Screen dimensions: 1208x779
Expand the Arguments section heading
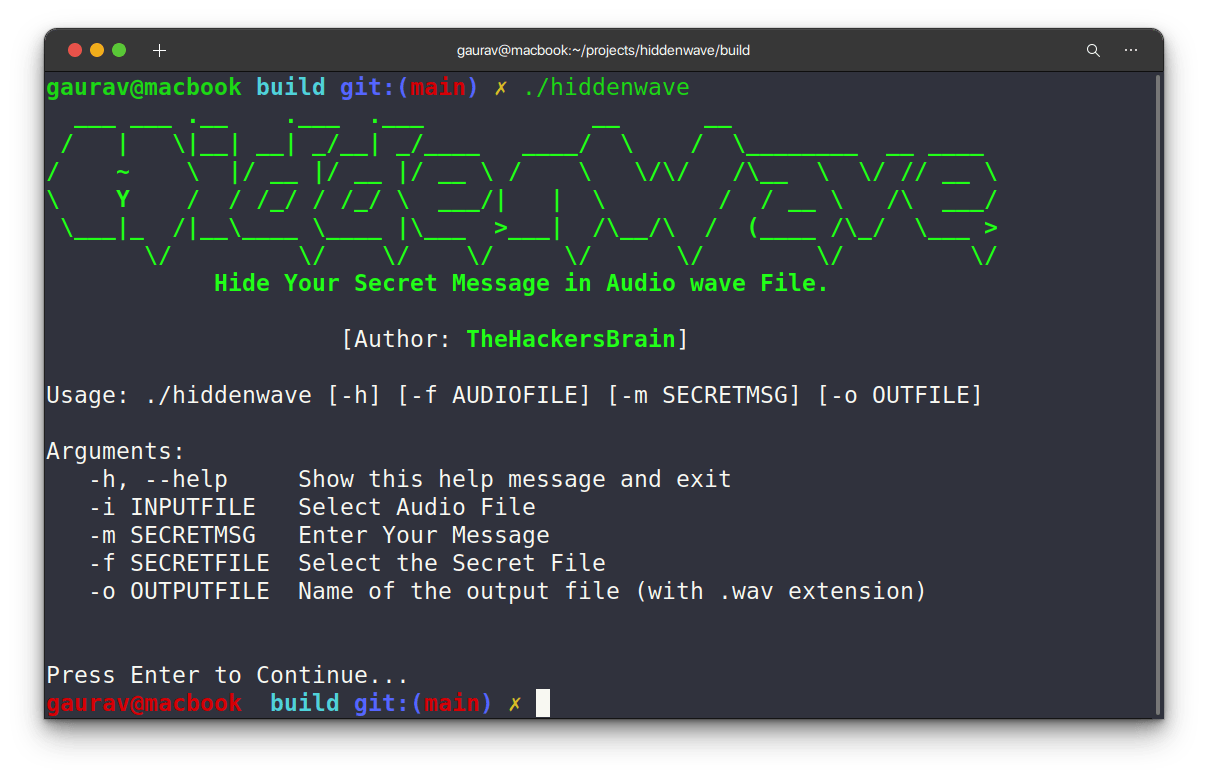coord(115,451)
